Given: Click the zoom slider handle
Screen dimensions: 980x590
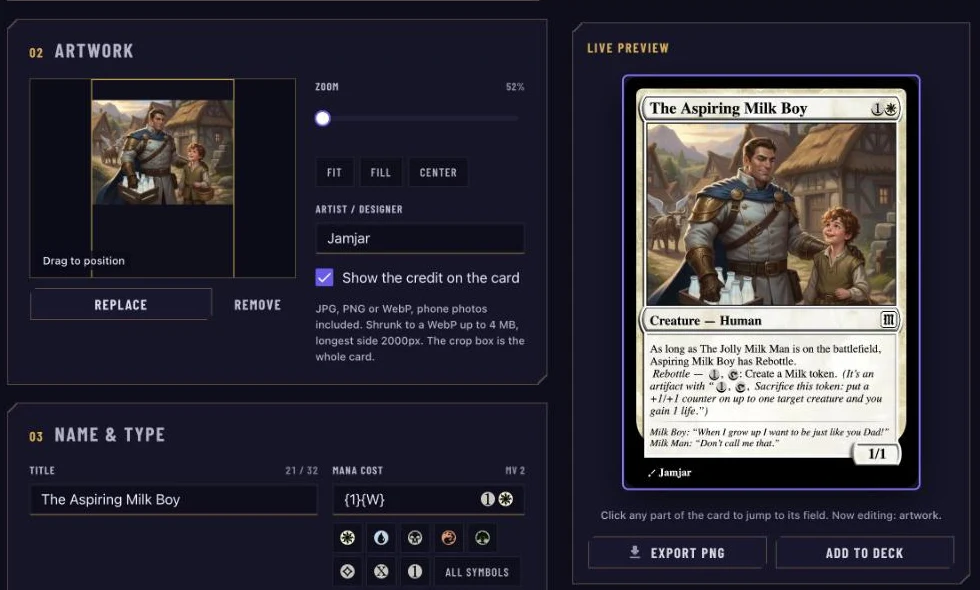Looking at the screenshot, I should 322,118.
